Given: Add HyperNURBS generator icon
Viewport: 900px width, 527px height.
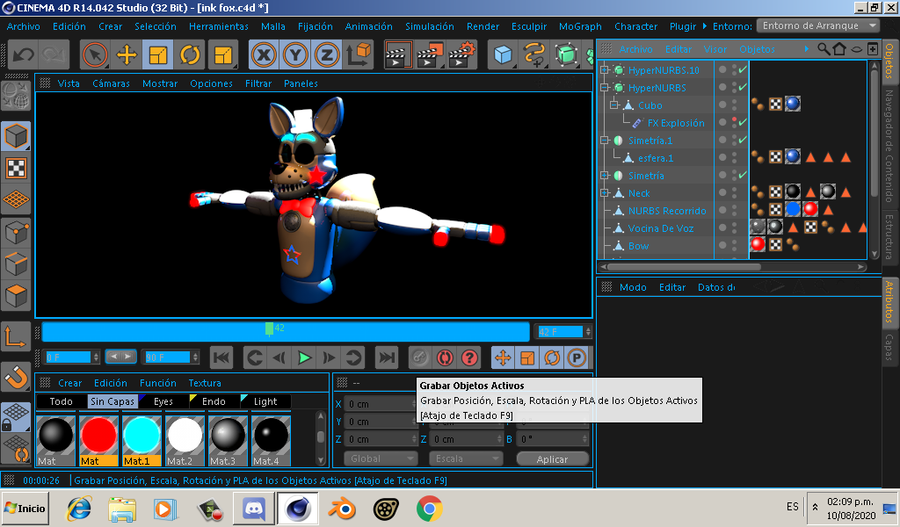Looking at the screenshot, I should (566, 55).
